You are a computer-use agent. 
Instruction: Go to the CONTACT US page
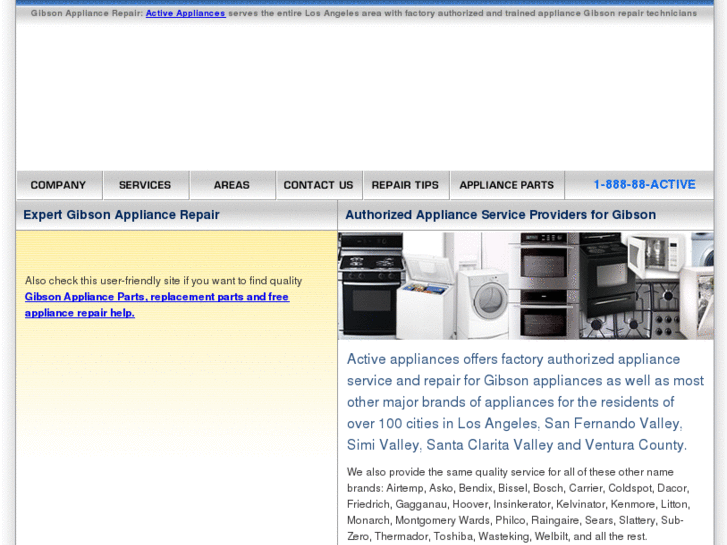(319, 185)
